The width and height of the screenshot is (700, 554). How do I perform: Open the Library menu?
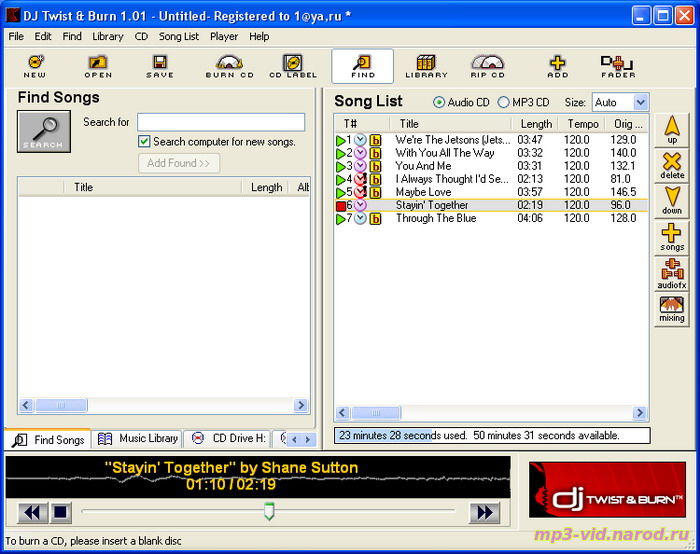108,37
